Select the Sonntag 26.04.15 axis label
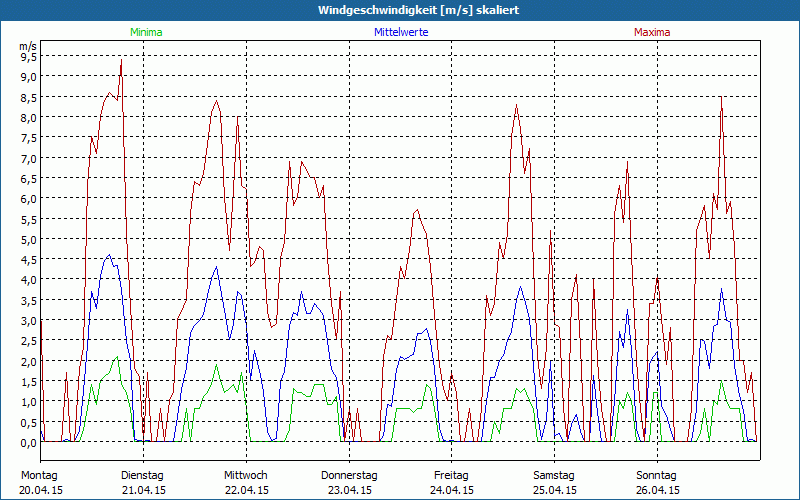 (657, 483)
